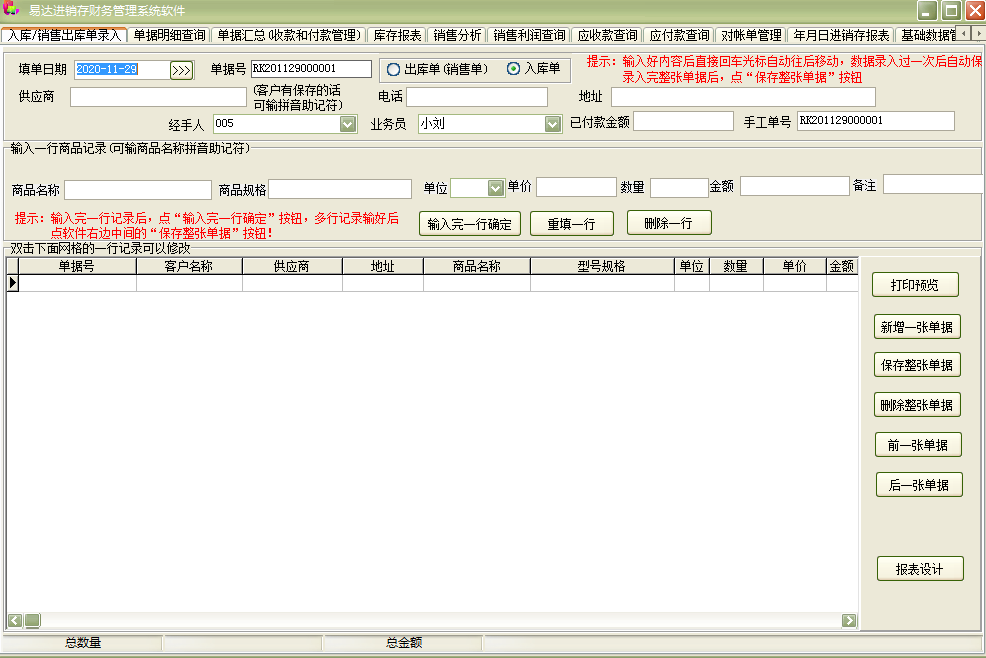Switch to the 对帐单管理 tab
The width and height of the screenshot is (986, 658).
tap(751, 35)
